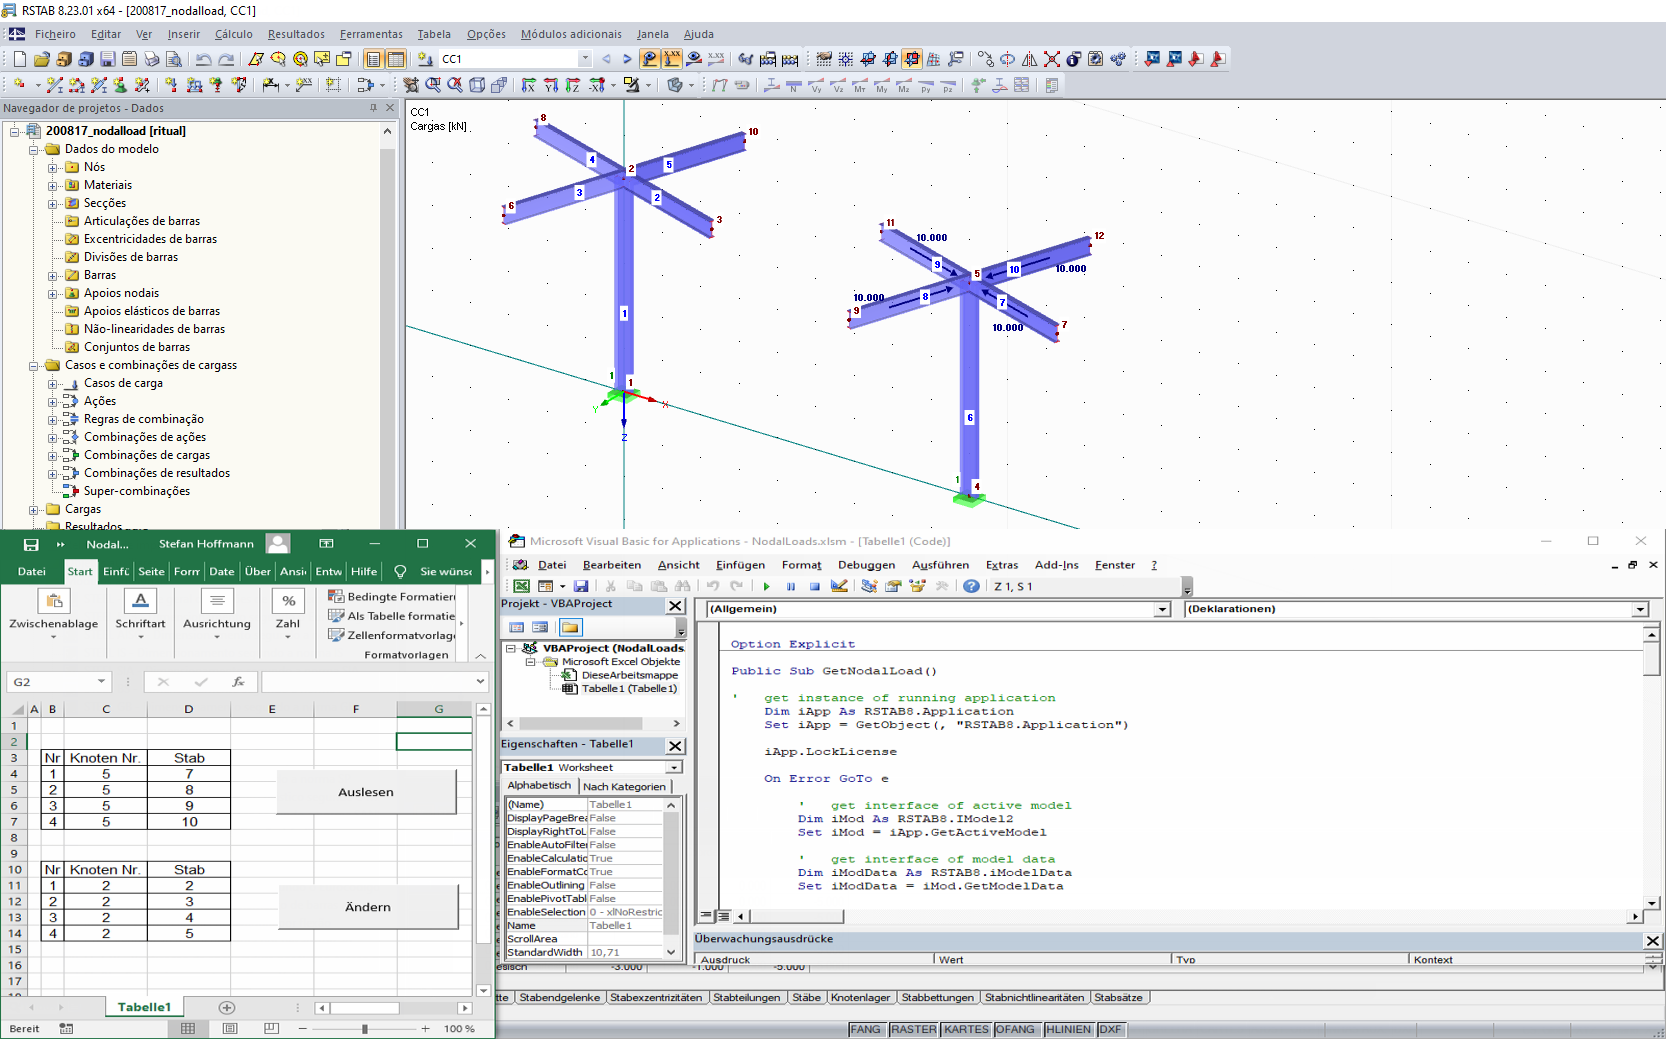This screenshot has width=1666, height=1039.
Task: Toggle the OFANG object snap button
Action: click(x=1015, y=1029)
